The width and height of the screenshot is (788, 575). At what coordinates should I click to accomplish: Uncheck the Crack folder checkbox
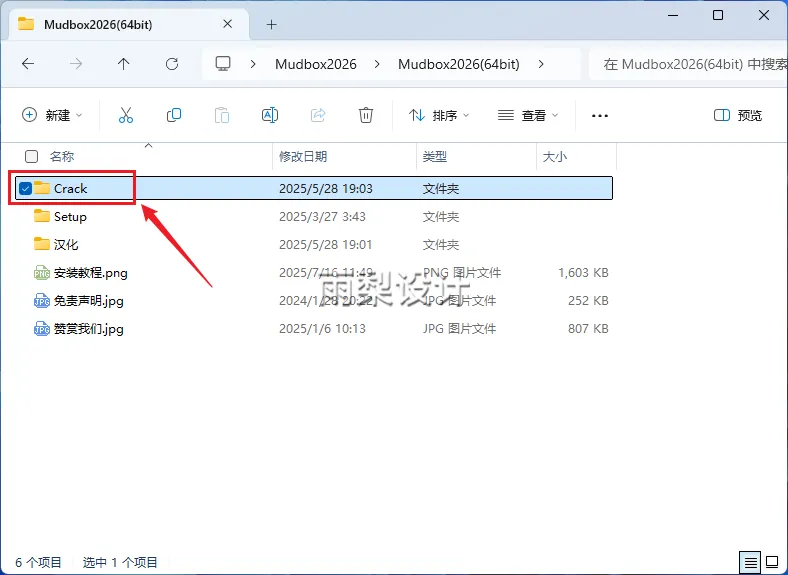click(25, 188)
